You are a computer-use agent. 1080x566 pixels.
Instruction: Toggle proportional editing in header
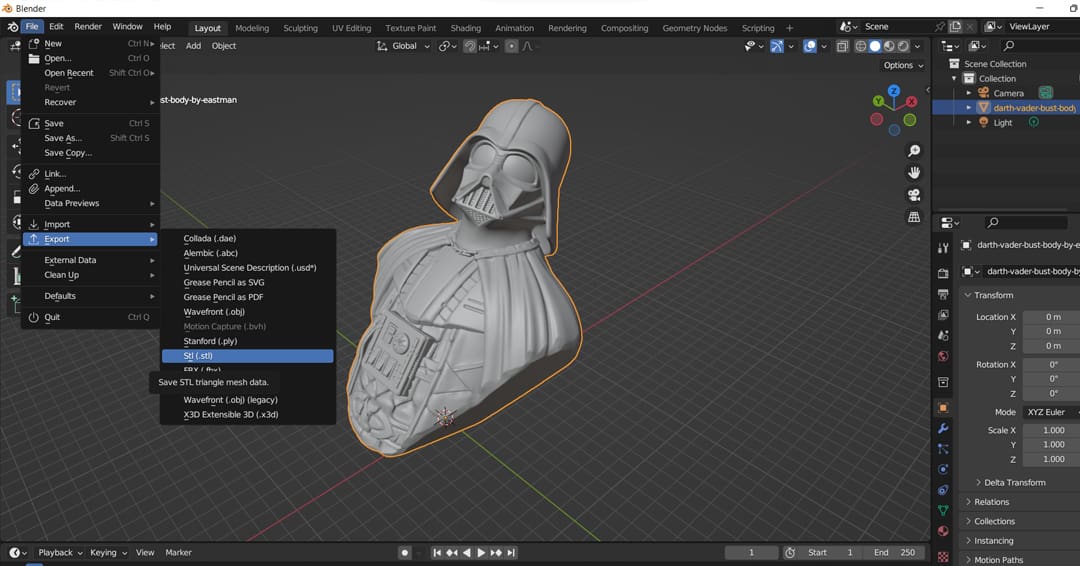point(511,46)
